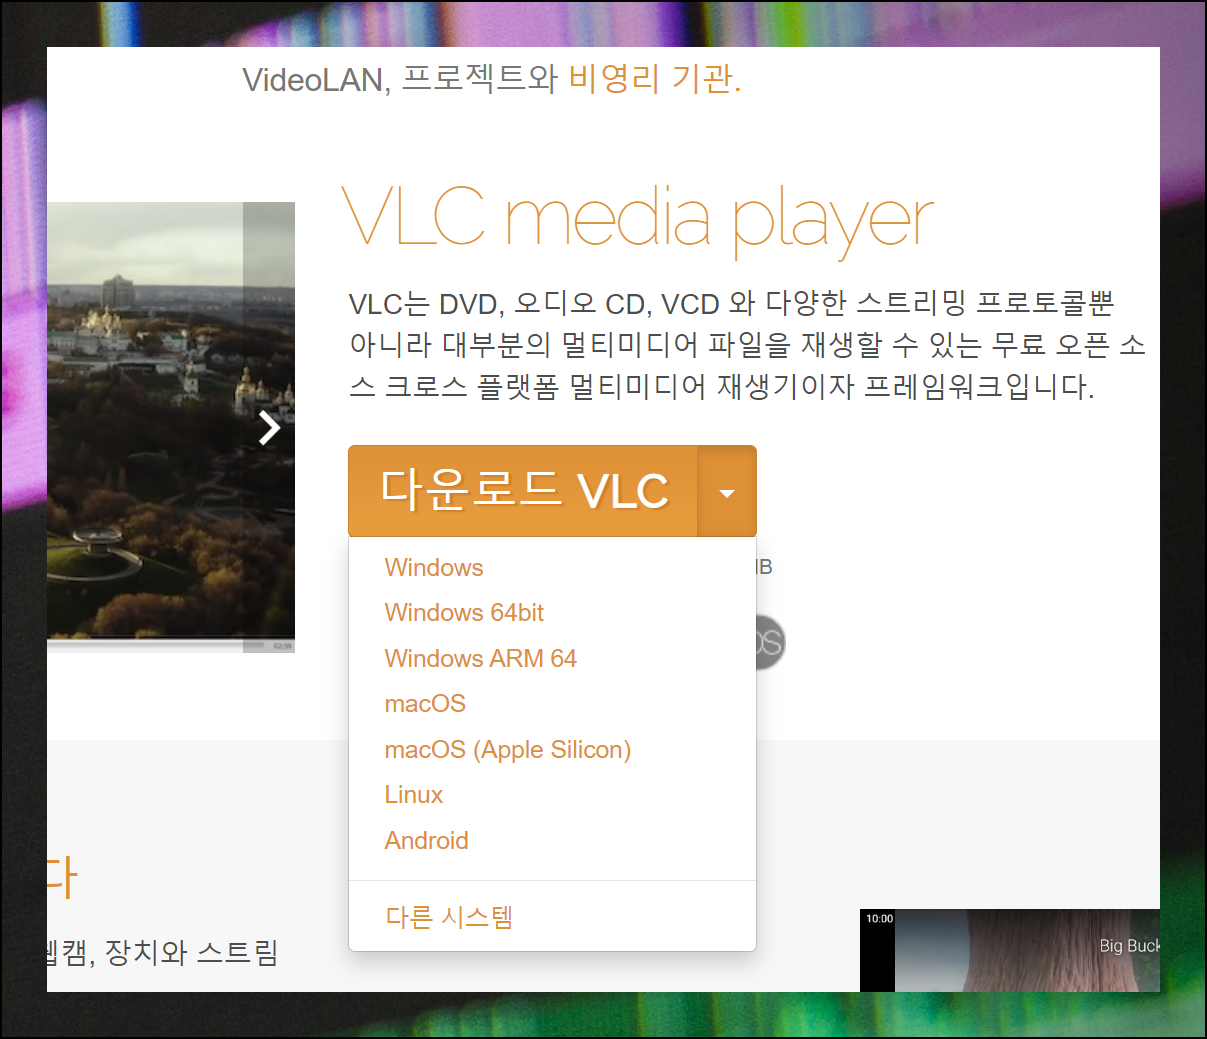Toggle the download dropdown caret arrow
Viewport: 1207px width, 1039px height.
pyautogui.click(x=727, y=491)
